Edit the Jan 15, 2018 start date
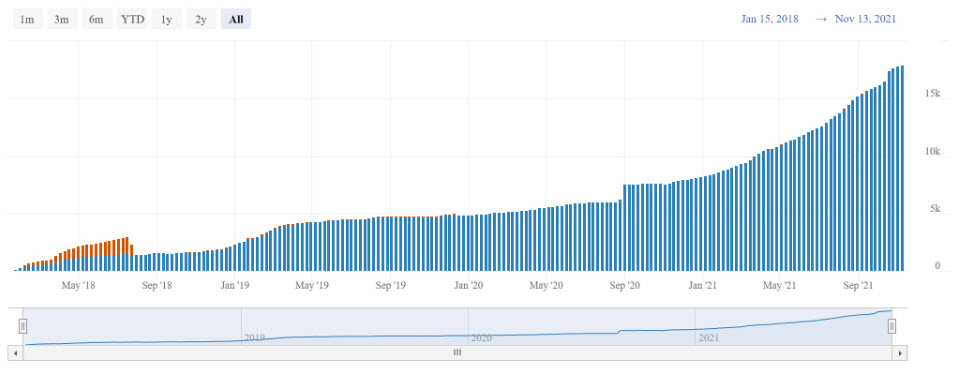This screenshot has width=956, height=370. coord(769,19)
